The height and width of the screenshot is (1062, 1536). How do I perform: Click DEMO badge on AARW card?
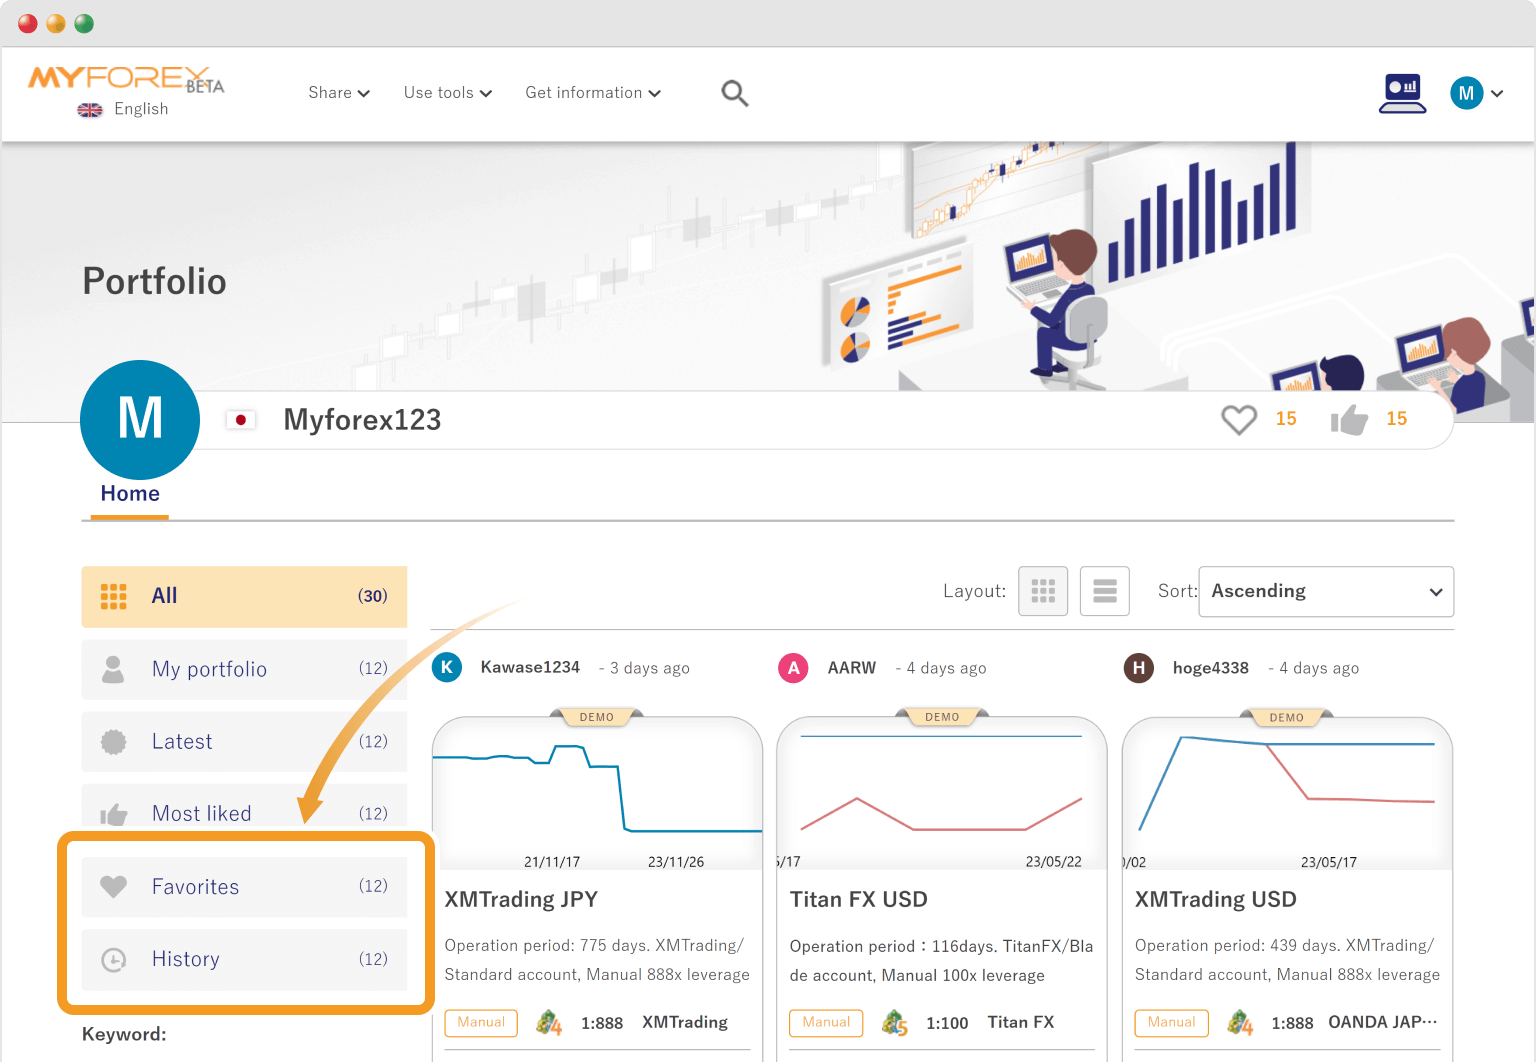942,717
